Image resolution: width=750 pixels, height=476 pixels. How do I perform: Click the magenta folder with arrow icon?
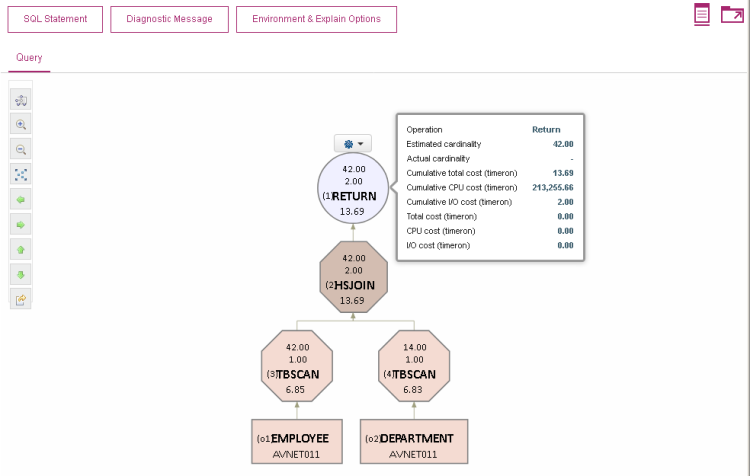click(732, 14)
